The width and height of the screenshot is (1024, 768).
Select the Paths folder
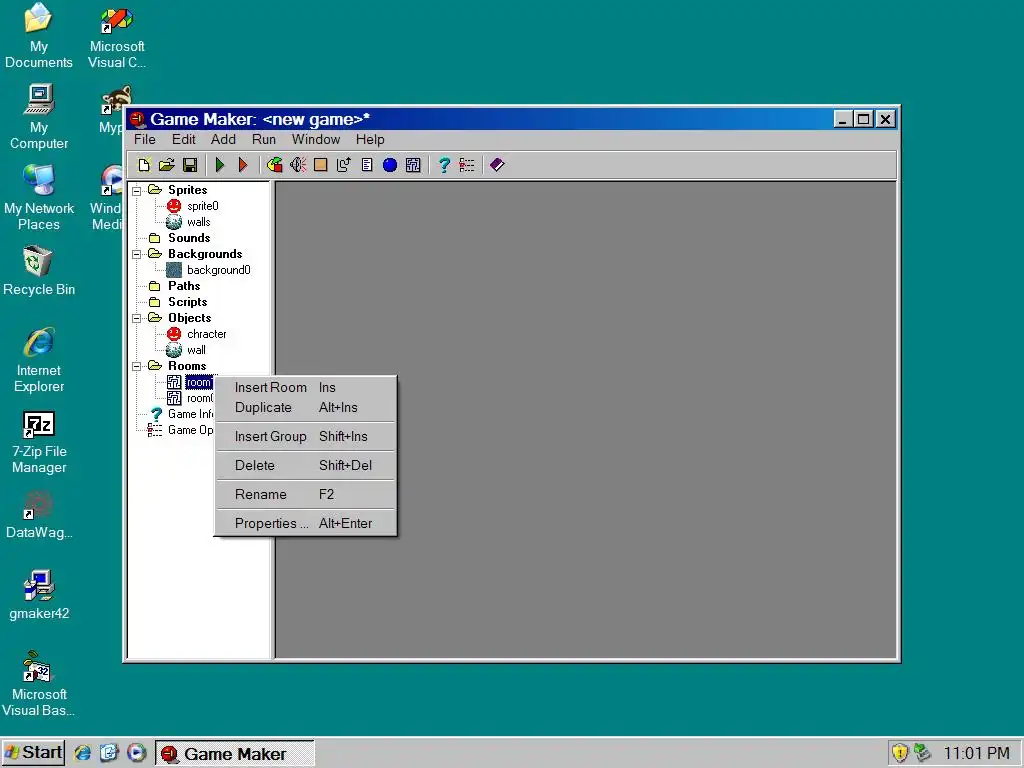(184, 285)
